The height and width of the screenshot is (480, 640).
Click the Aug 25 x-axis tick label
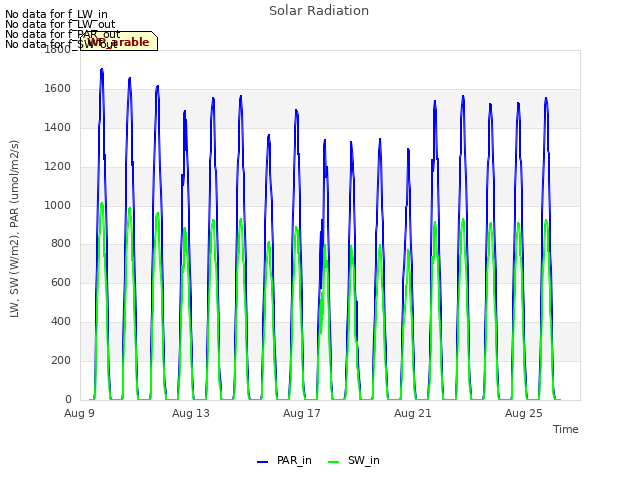point(524,413)
